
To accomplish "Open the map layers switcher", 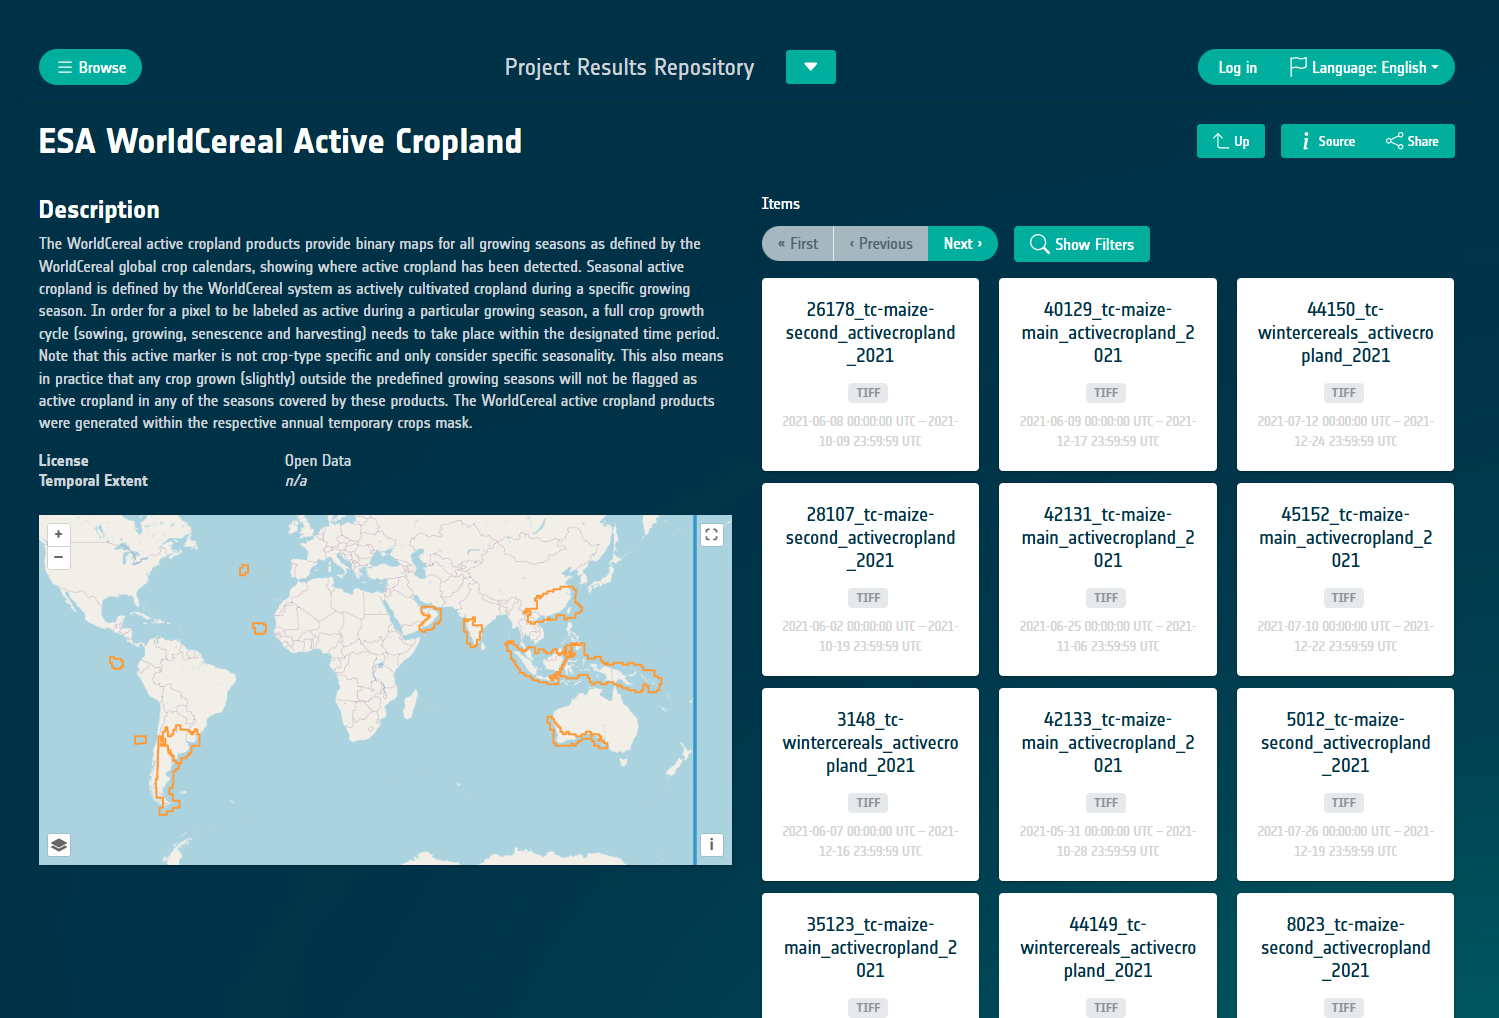I will (59, 845).
